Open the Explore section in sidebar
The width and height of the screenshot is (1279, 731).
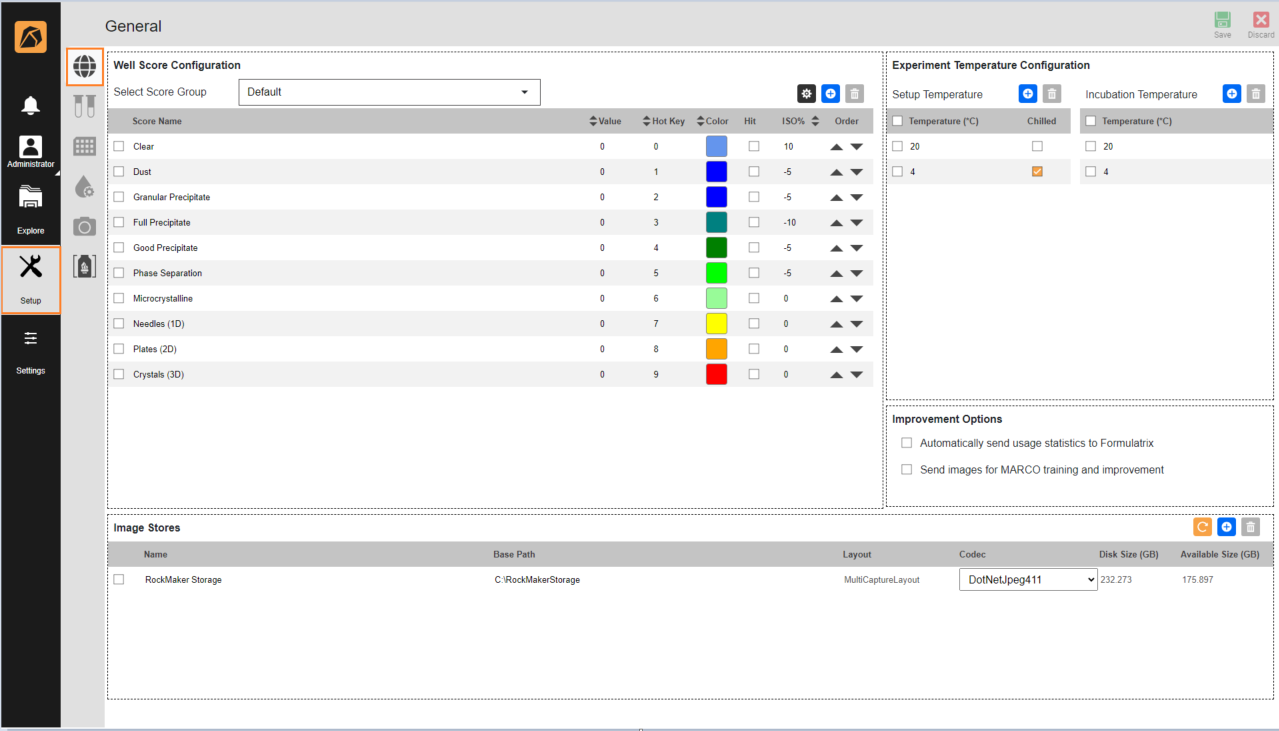pyautogui.click(x=30, y=207)
